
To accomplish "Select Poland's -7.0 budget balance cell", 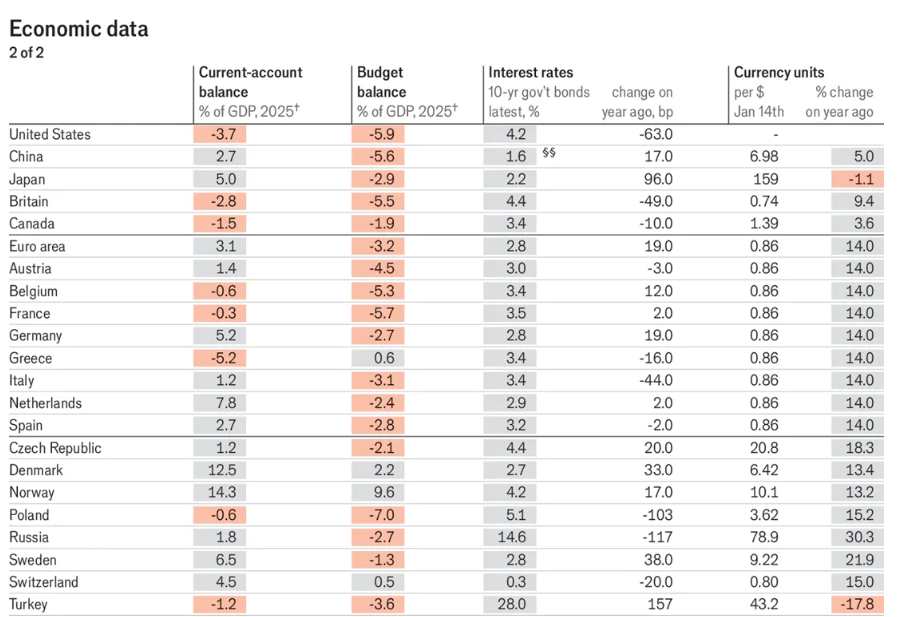I will point(378,515).
